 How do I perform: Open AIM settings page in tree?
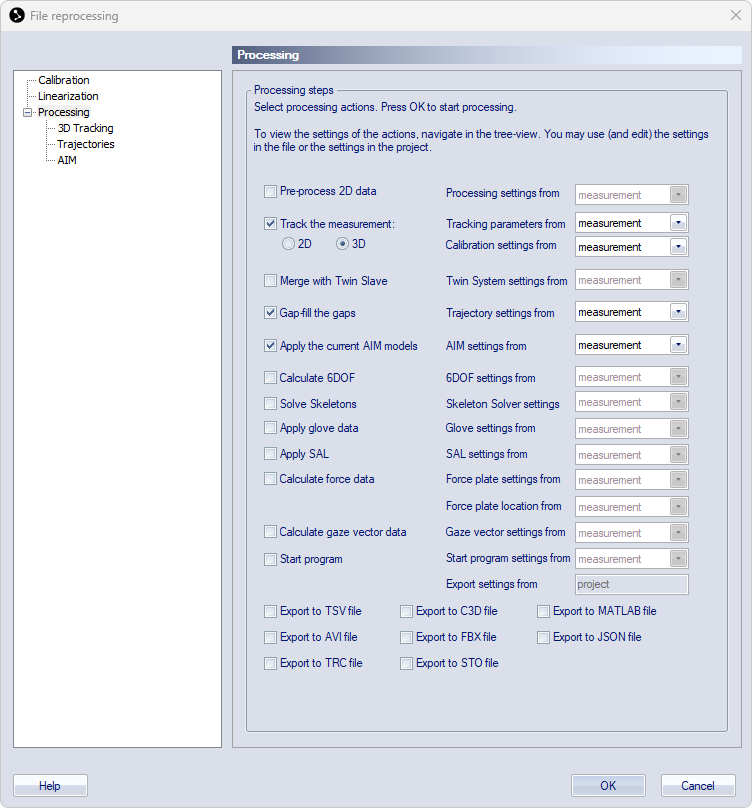[x=67, y=160]
